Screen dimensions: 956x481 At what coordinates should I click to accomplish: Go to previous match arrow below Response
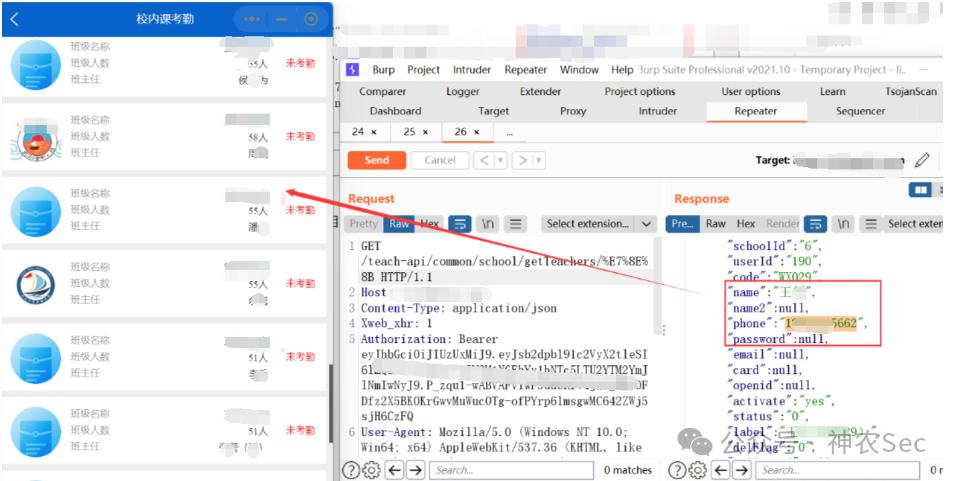tap(721, 470)
